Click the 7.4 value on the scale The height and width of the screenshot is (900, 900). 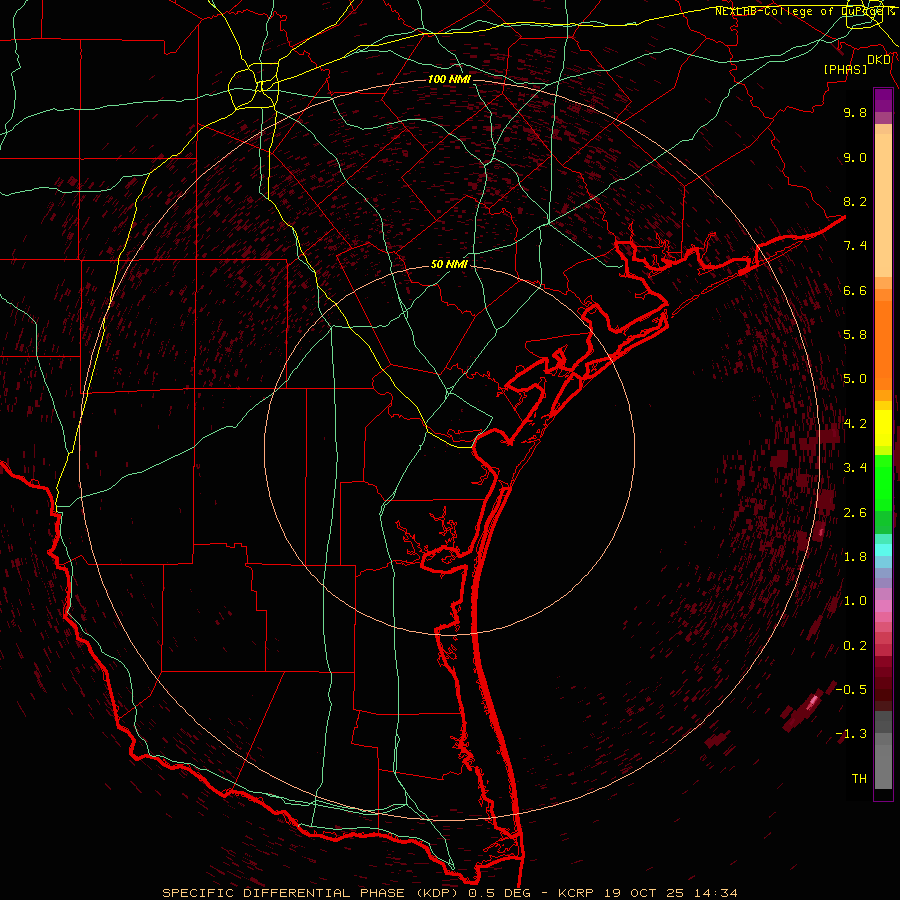click(x=855, y=246)
